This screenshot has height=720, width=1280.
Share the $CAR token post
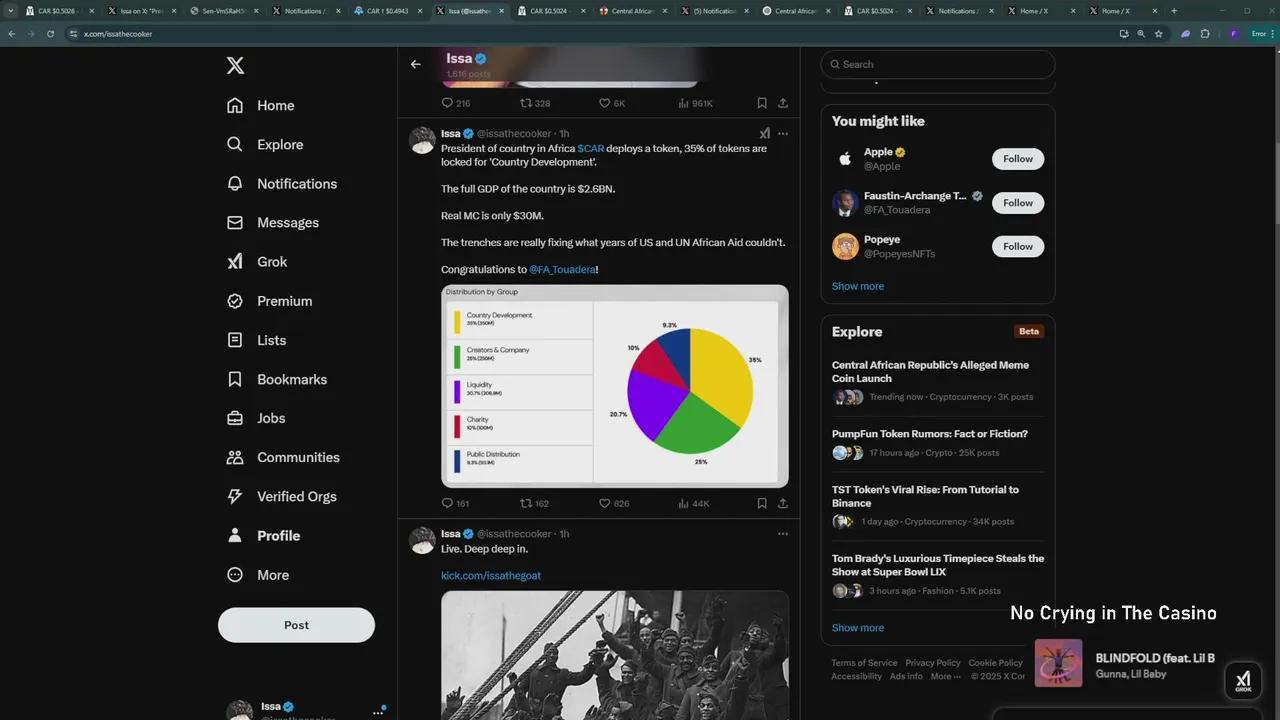(x=783, y=503)
